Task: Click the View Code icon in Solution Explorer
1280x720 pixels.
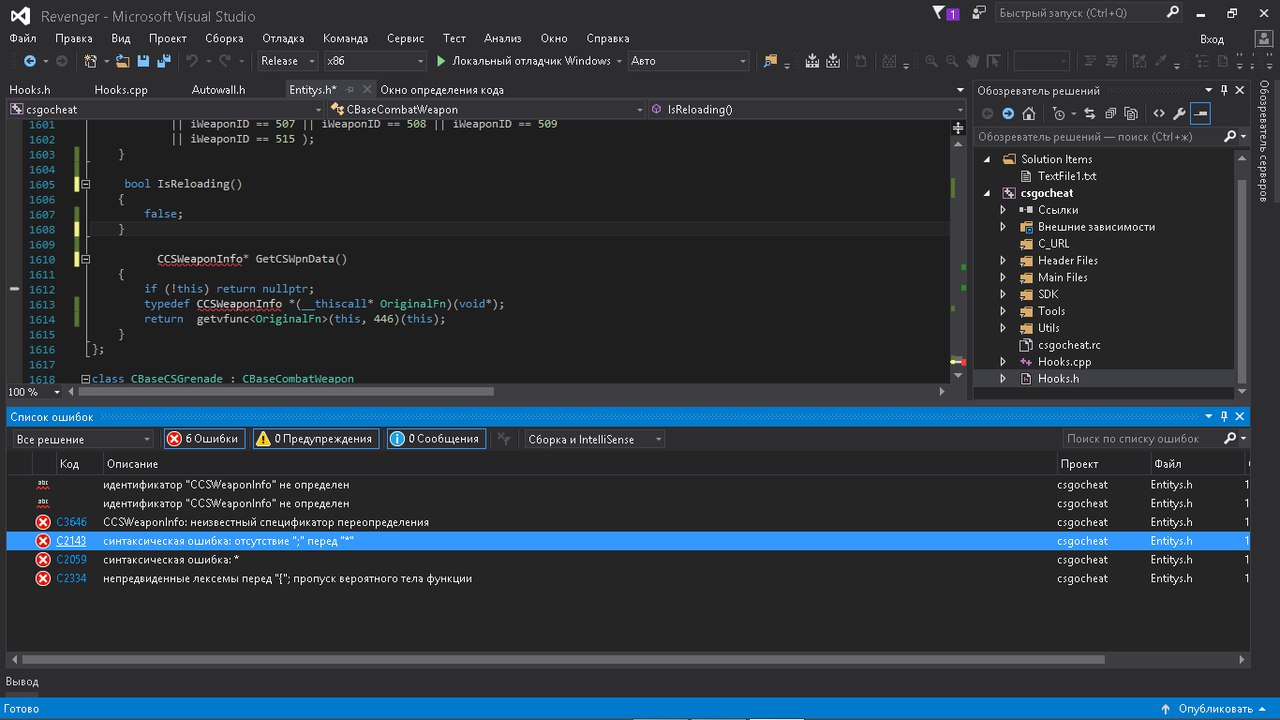Action: 1158,114
